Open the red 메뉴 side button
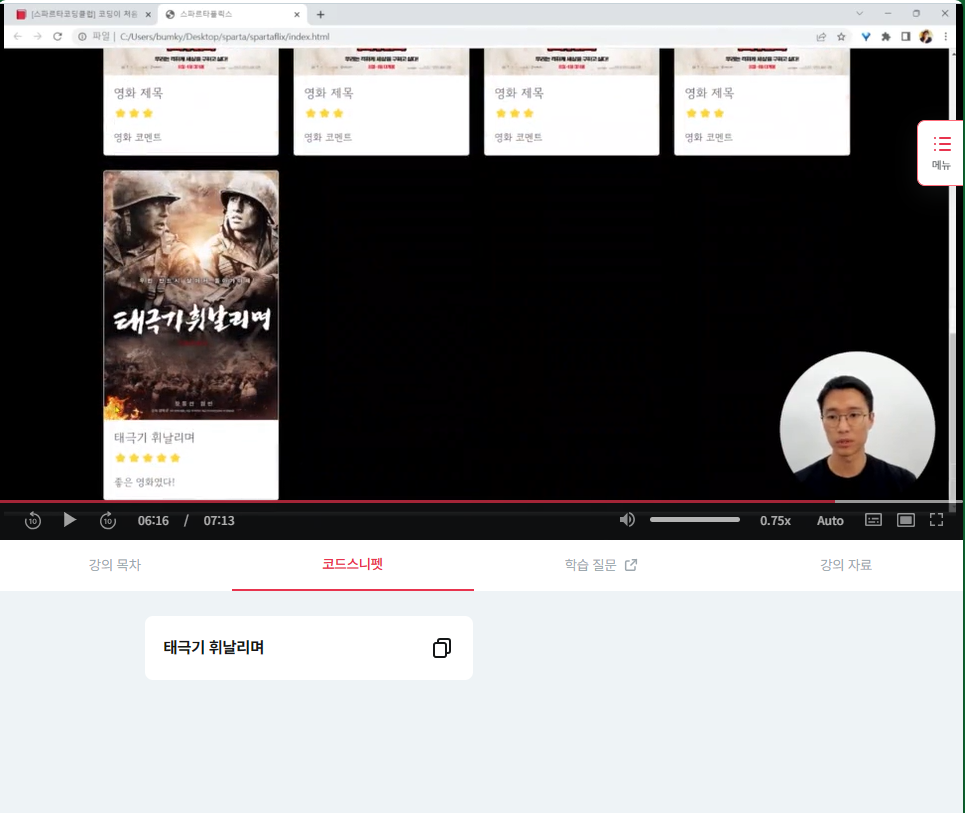Image resolution: width=965 pixels, height=813 pixels. click(941, 153)
